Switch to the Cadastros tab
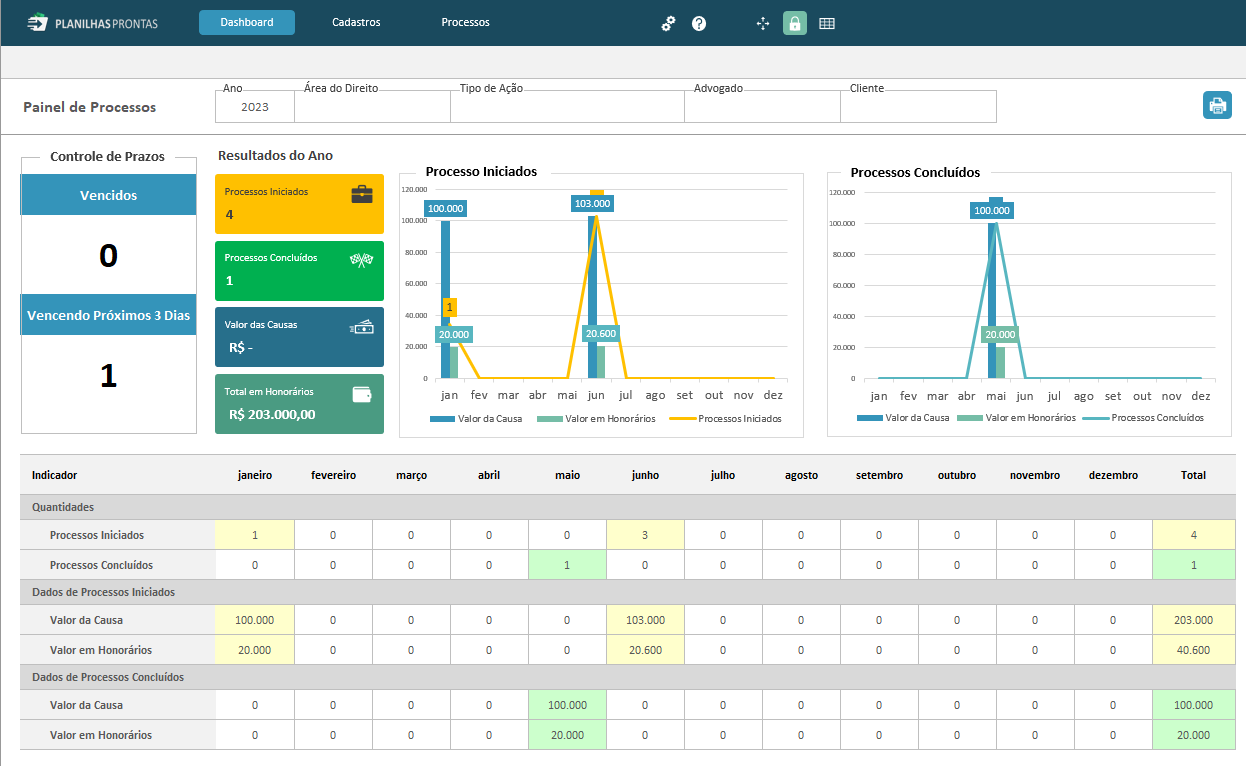This screenshot has width=1246, height=766. (356, 22)
